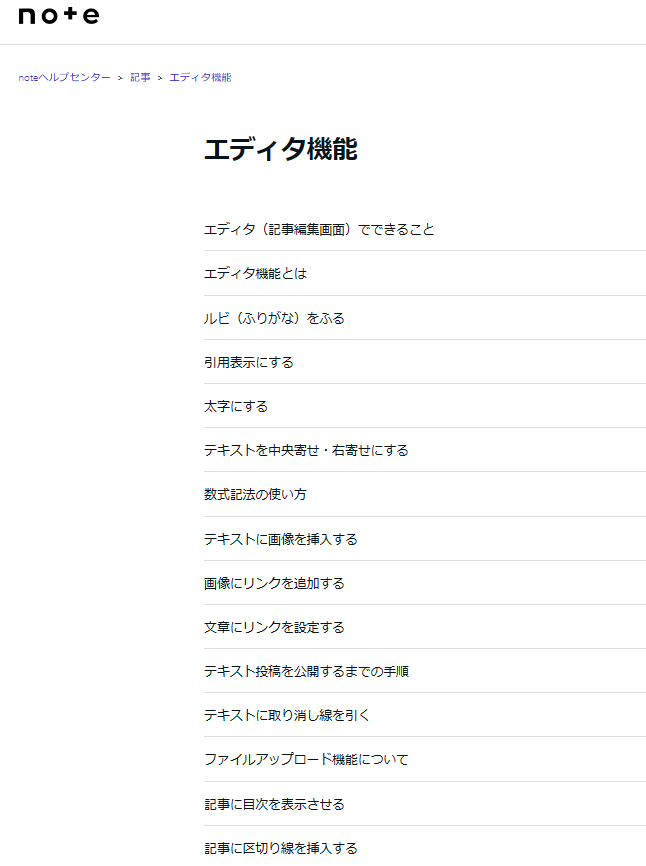Click the note logo

point(59,15)
